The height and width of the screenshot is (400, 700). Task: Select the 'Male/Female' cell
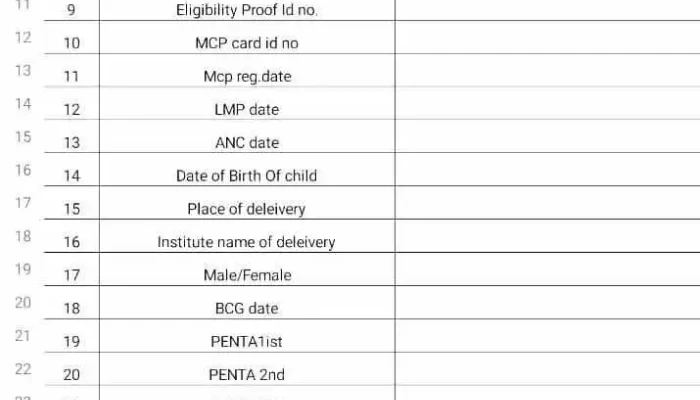point(247,269)
